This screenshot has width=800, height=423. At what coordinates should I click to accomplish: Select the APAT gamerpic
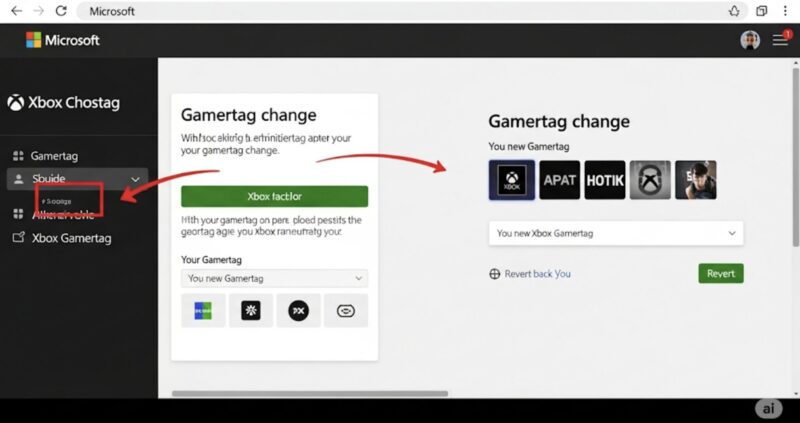click(560, 180)
